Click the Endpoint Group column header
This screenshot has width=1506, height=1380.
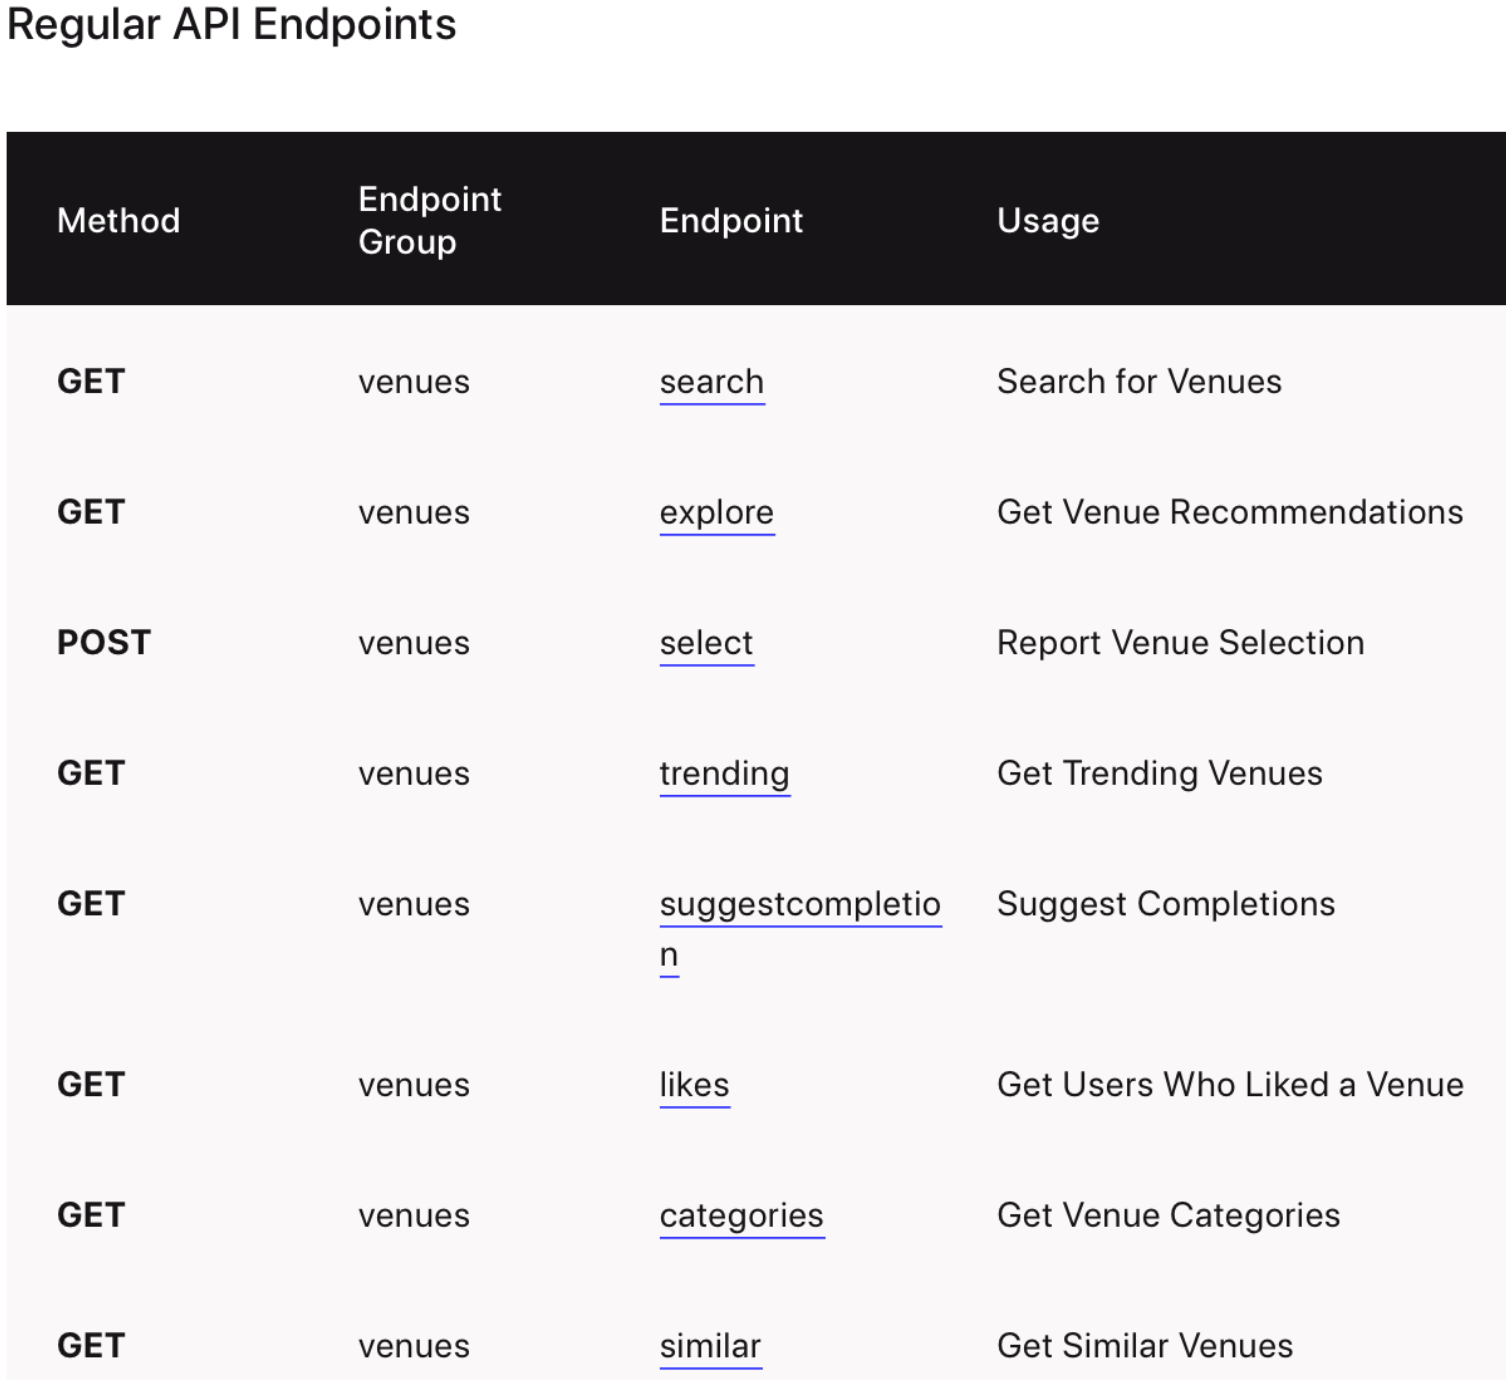click(x=429, y=220)
